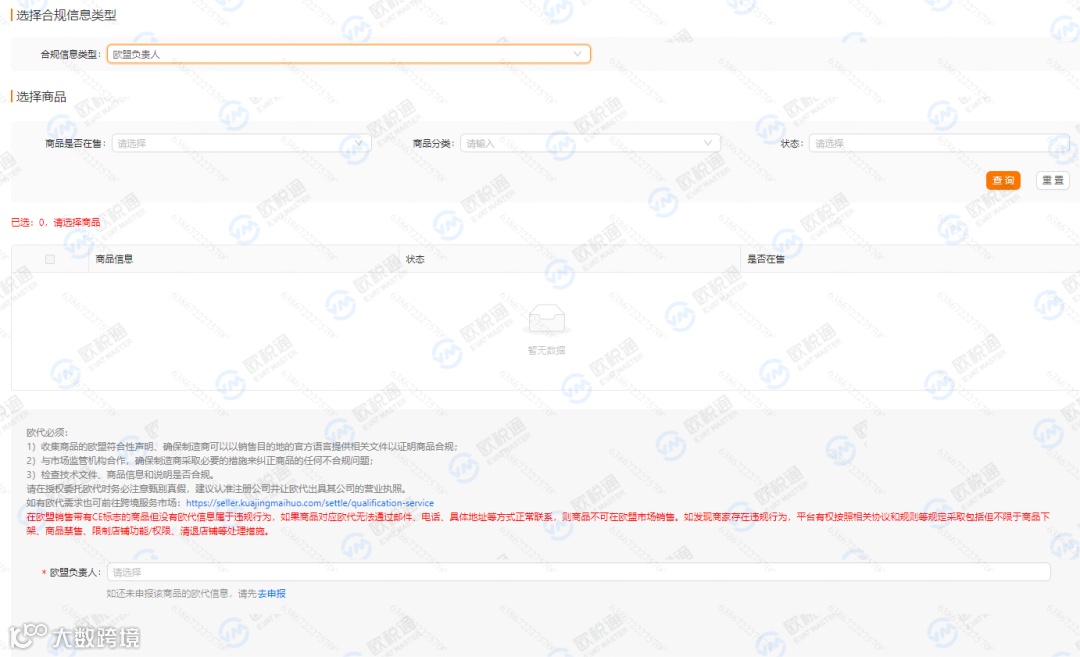The image size is (1080, 657).
Task: Open the qualification-service settle link
Action: [310, 502]
